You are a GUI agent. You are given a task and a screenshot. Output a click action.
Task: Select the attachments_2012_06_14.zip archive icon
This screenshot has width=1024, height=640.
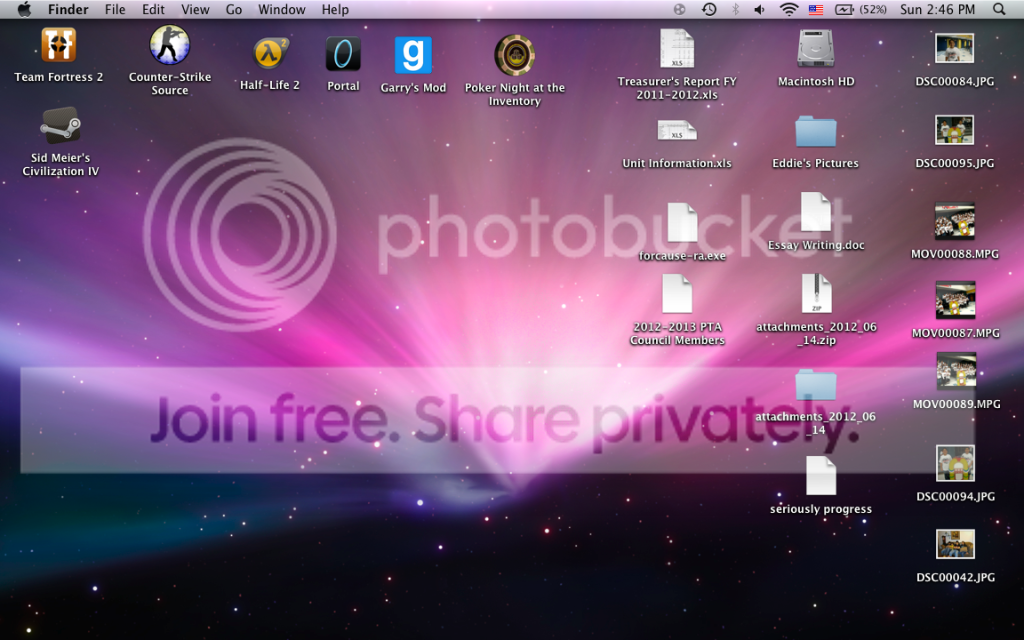816,293
